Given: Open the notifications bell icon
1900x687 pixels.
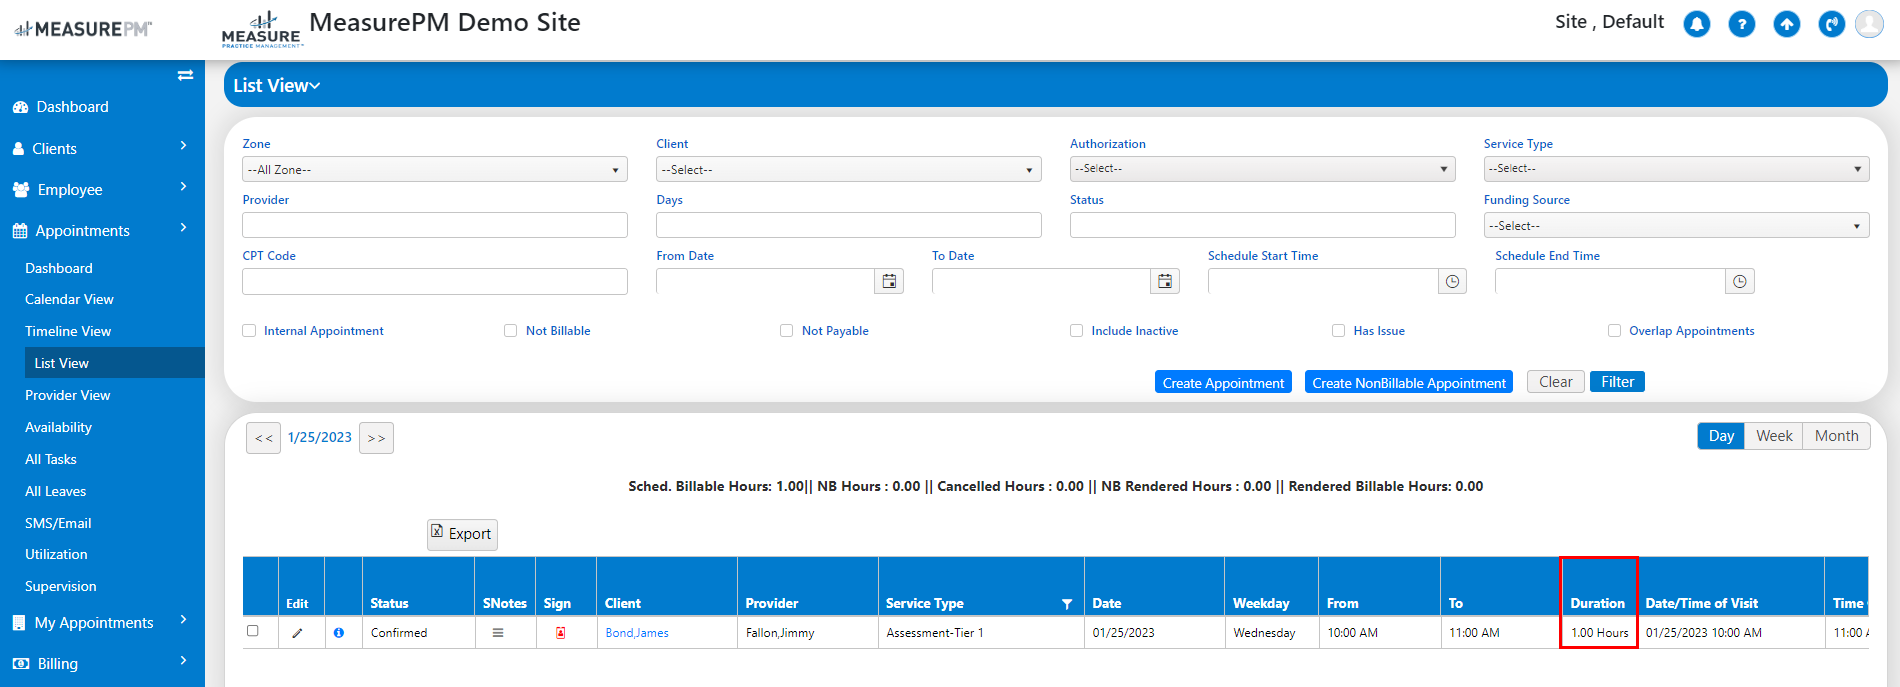Looking at the screenshot, I should [x=1697, y=24].
